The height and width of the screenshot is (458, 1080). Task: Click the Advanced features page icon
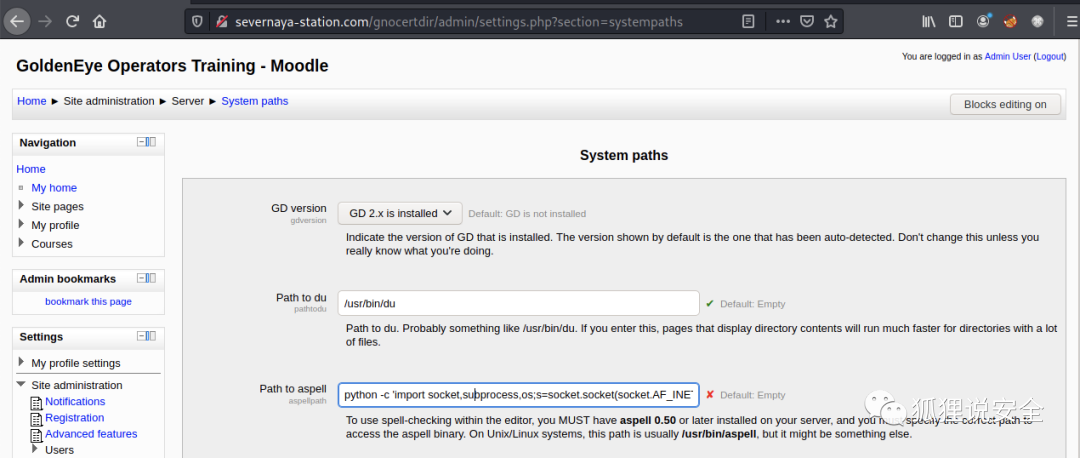click(x=37, y=435)
